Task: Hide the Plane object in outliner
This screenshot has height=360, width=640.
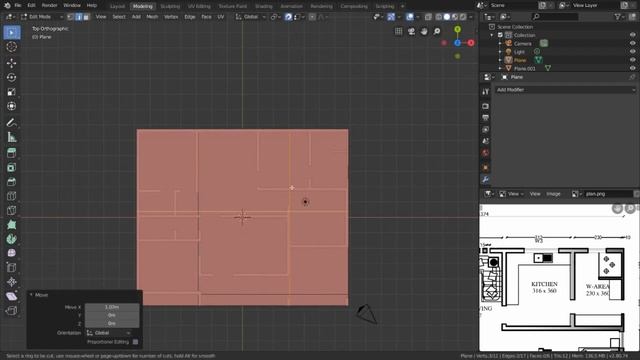Action: click(x=632, y=60)
